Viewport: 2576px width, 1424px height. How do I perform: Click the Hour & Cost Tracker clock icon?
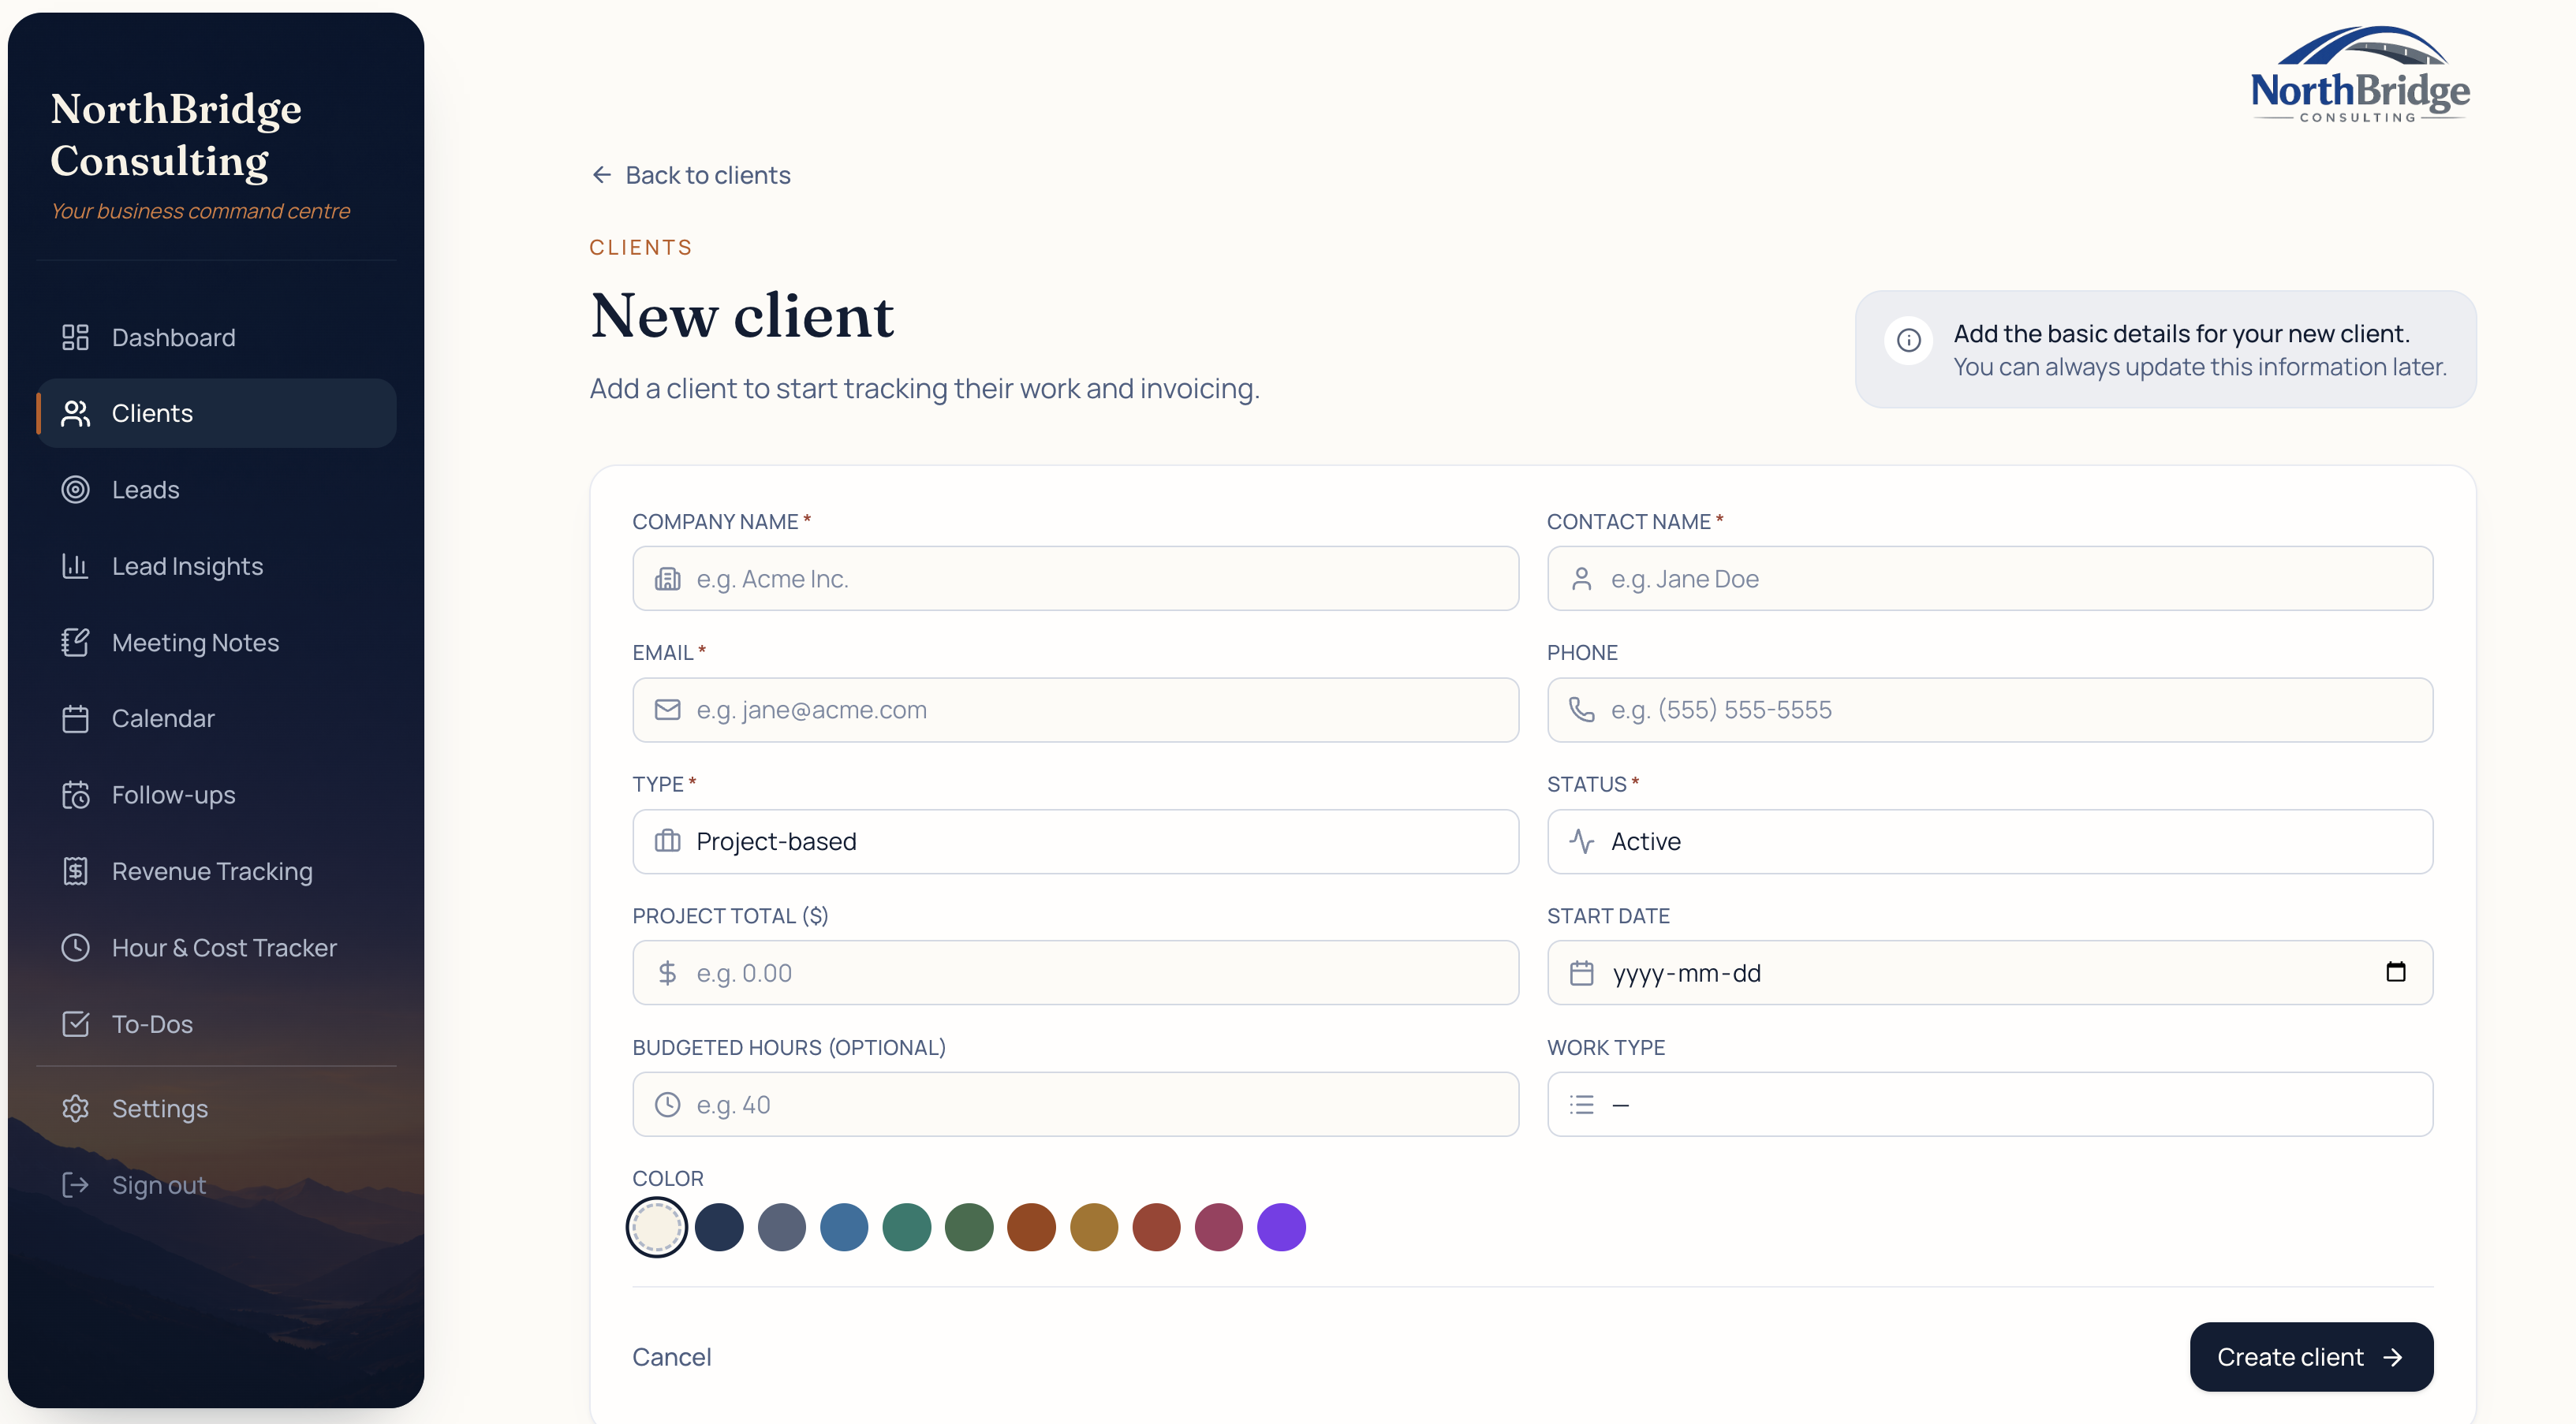click(x=75, y=948)
